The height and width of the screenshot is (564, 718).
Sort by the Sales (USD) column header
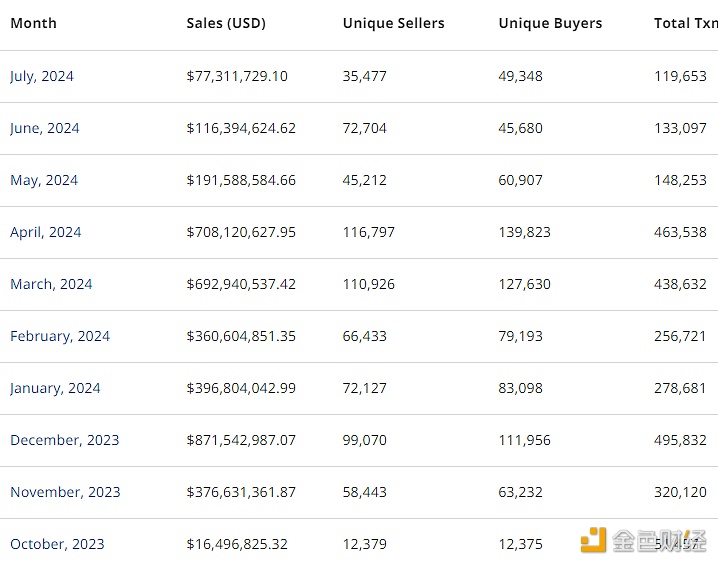click(x=226, y=23)
